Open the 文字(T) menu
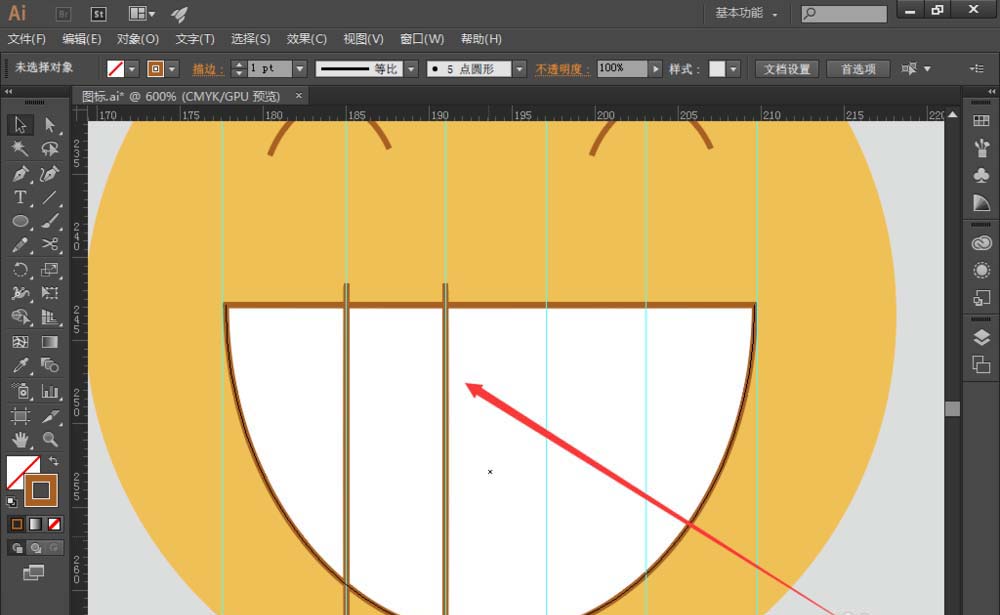 [195, 39]
